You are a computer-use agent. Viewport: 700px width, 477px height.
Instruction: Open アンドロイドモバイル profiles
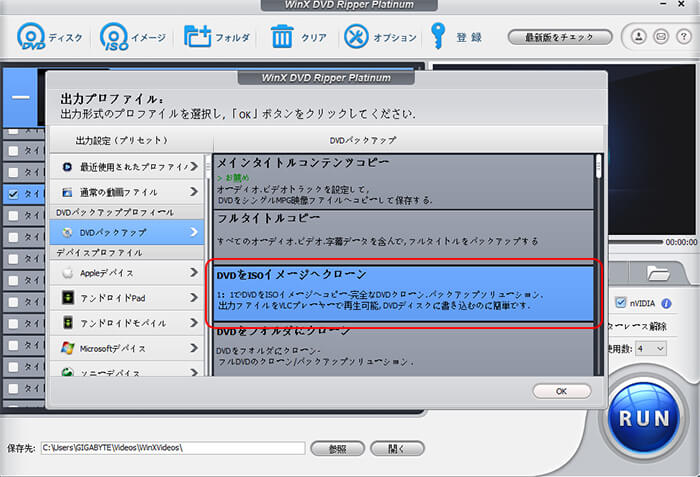point(127,322)
